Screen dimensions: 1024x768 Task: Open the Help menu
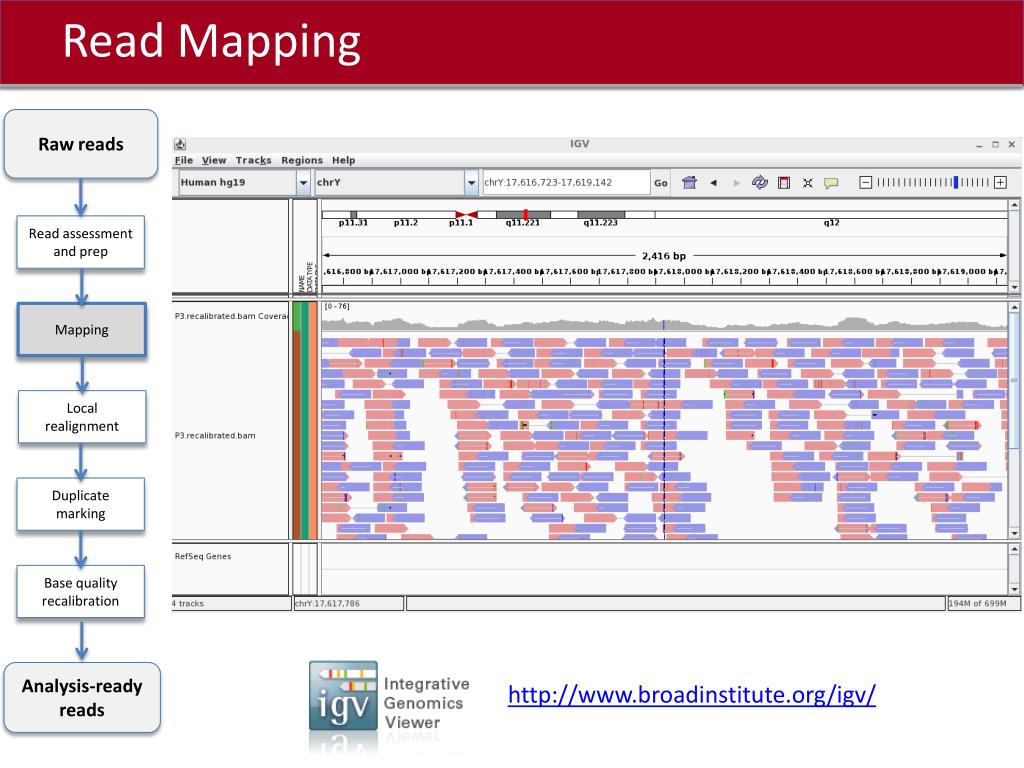(x=344, y=160)
